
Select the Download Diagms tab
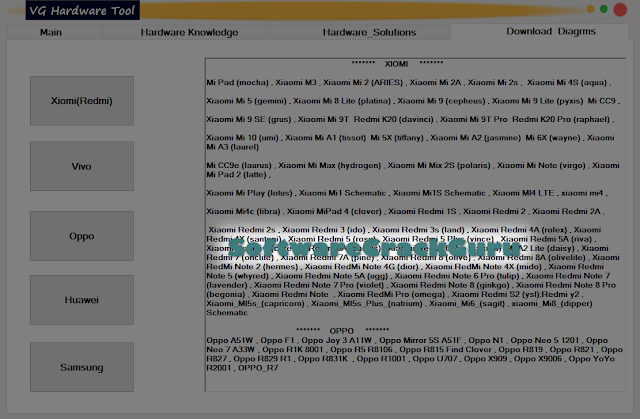[551, 31]
